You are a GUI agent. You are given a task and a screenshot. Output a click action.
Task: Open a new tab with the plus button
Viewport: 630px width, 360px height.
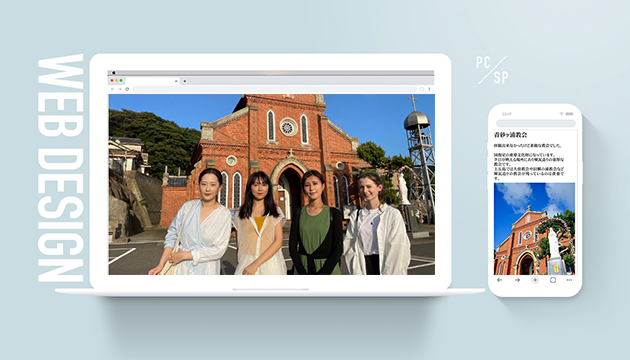click(x=185, y=81)
